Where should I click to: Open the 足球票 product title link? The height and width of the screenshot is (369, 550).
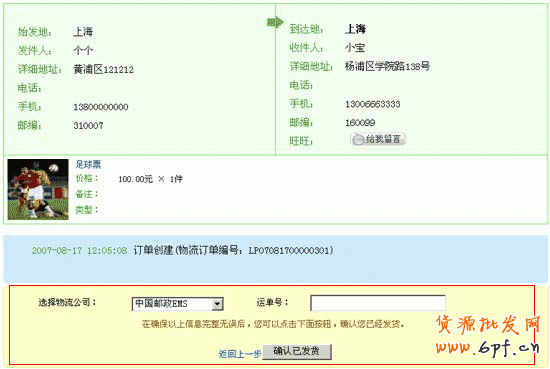(x=88, y=164)
